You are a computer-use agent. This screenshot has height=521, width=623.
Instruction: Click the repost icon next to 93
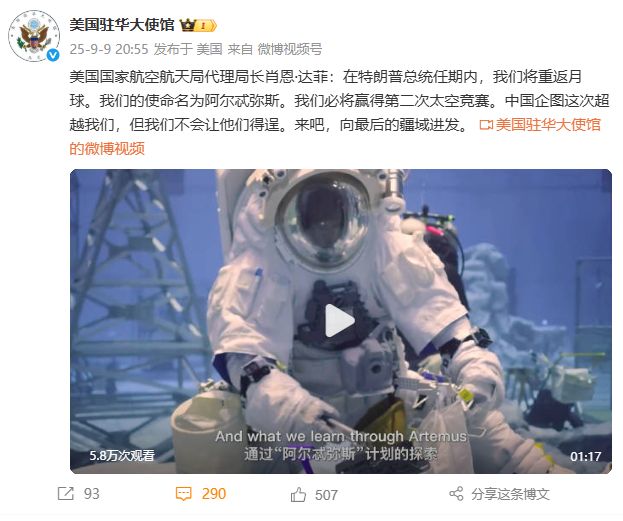[66, 494]
